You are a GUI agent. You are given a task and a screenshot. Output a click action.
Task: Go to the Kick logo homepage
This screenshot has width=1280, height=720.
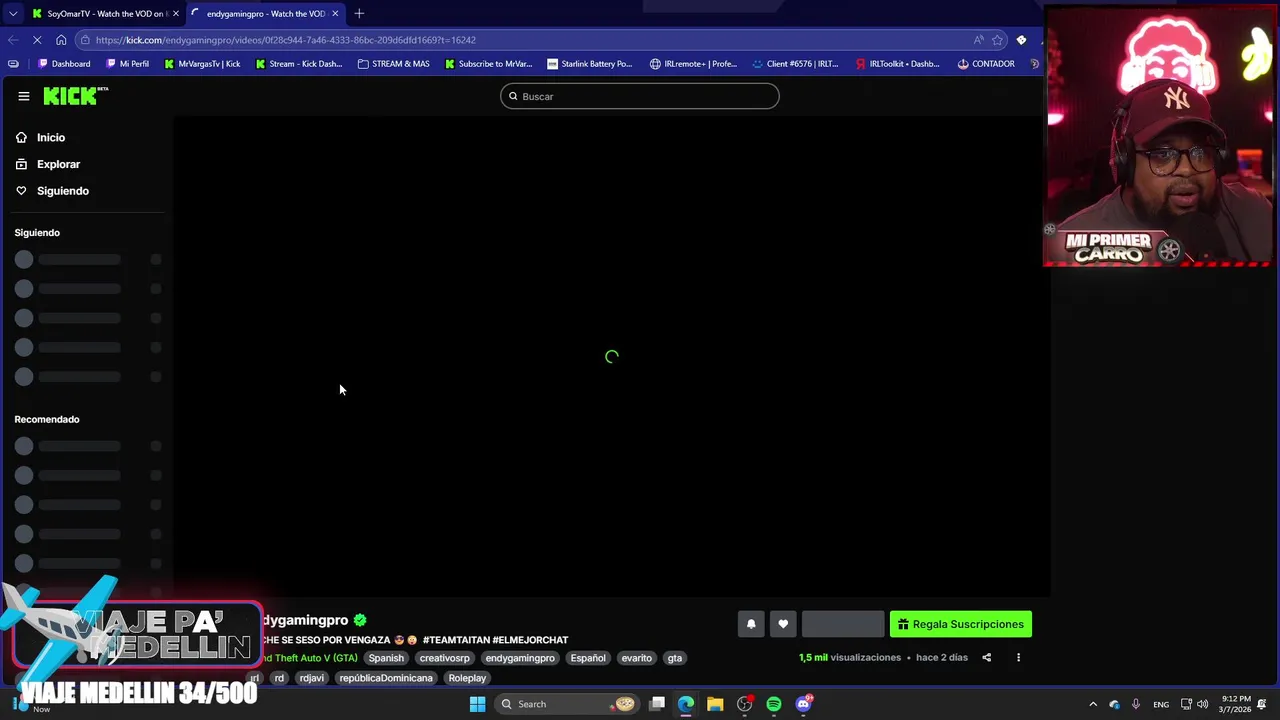point(75,96)
